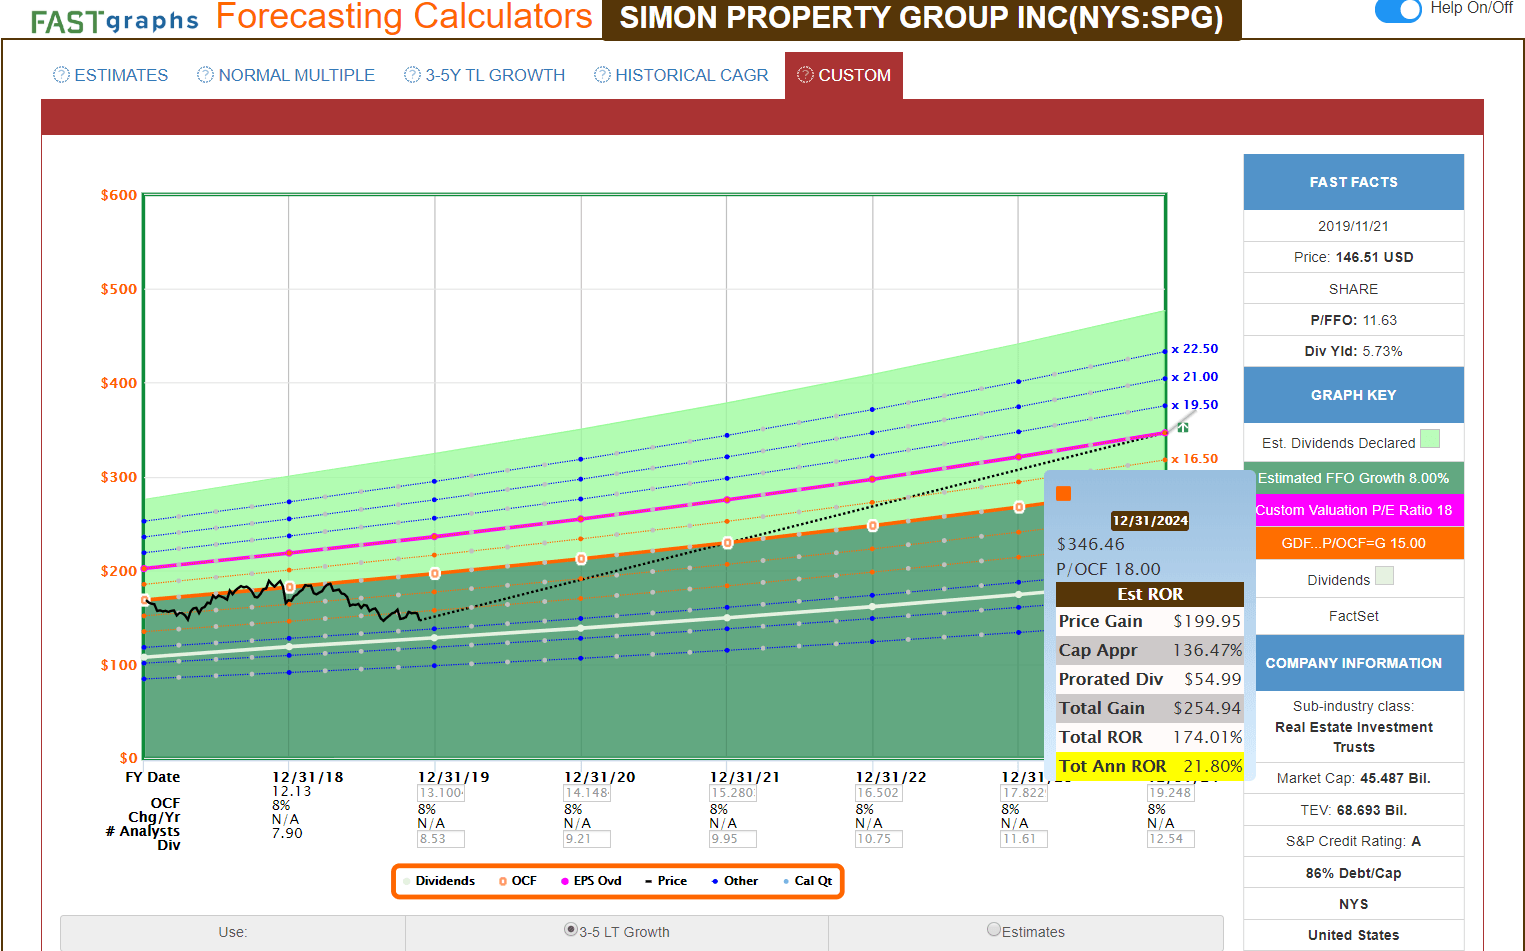Click the FactSet source label
The height and width of the screenshot is (951, 1525).
pyautogui.click(x=1354, y=616)
